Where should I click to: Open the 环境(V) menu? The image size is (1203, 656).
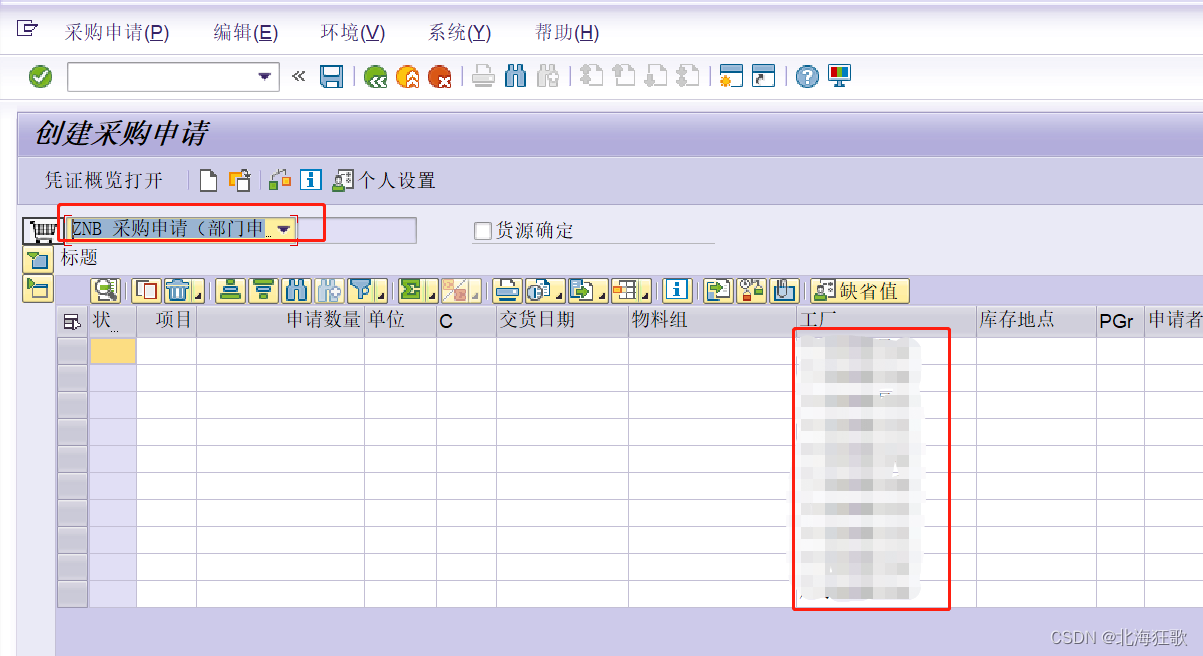(352, 32)
